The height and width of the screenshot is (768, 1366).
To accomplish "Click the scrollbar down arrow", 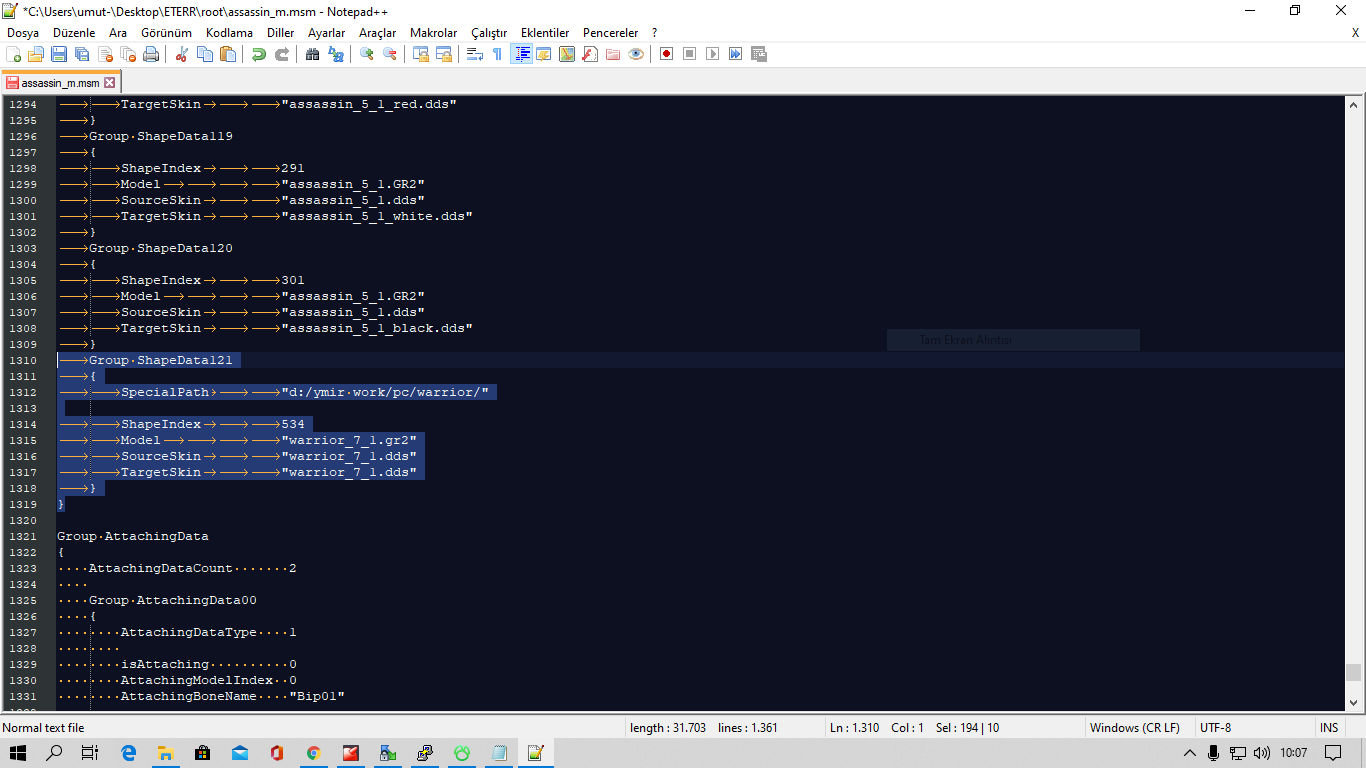I will tap(1353, 702).
